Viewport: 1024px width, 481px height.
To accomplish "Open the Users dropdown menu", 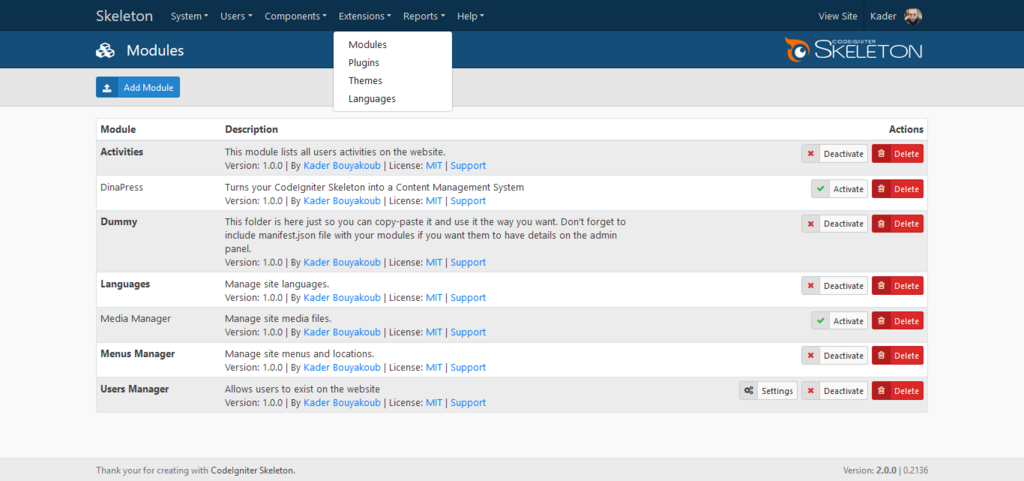I will coord(236,16).
